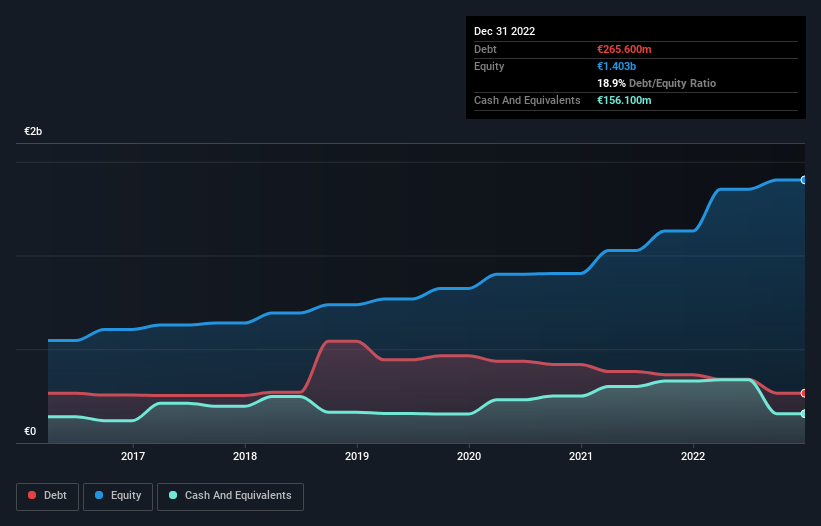
Task: Click the 2019 x-axis label
Action: click(357, 456)
